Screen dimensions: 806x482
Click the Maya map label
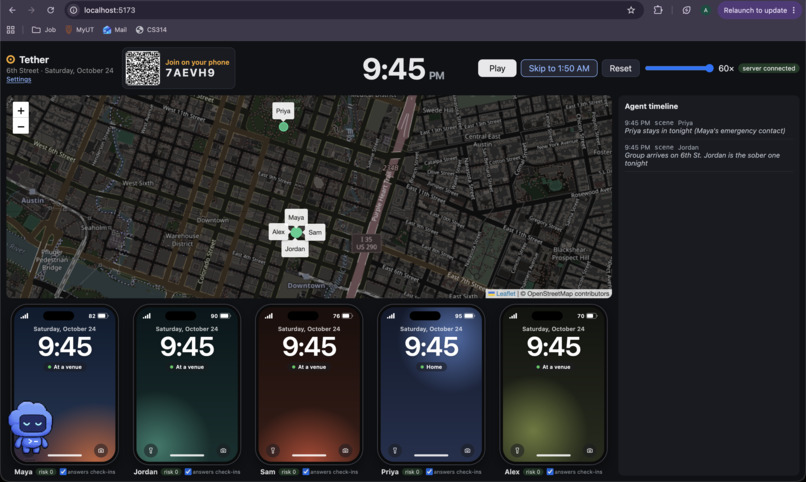[x=296, y=217]
